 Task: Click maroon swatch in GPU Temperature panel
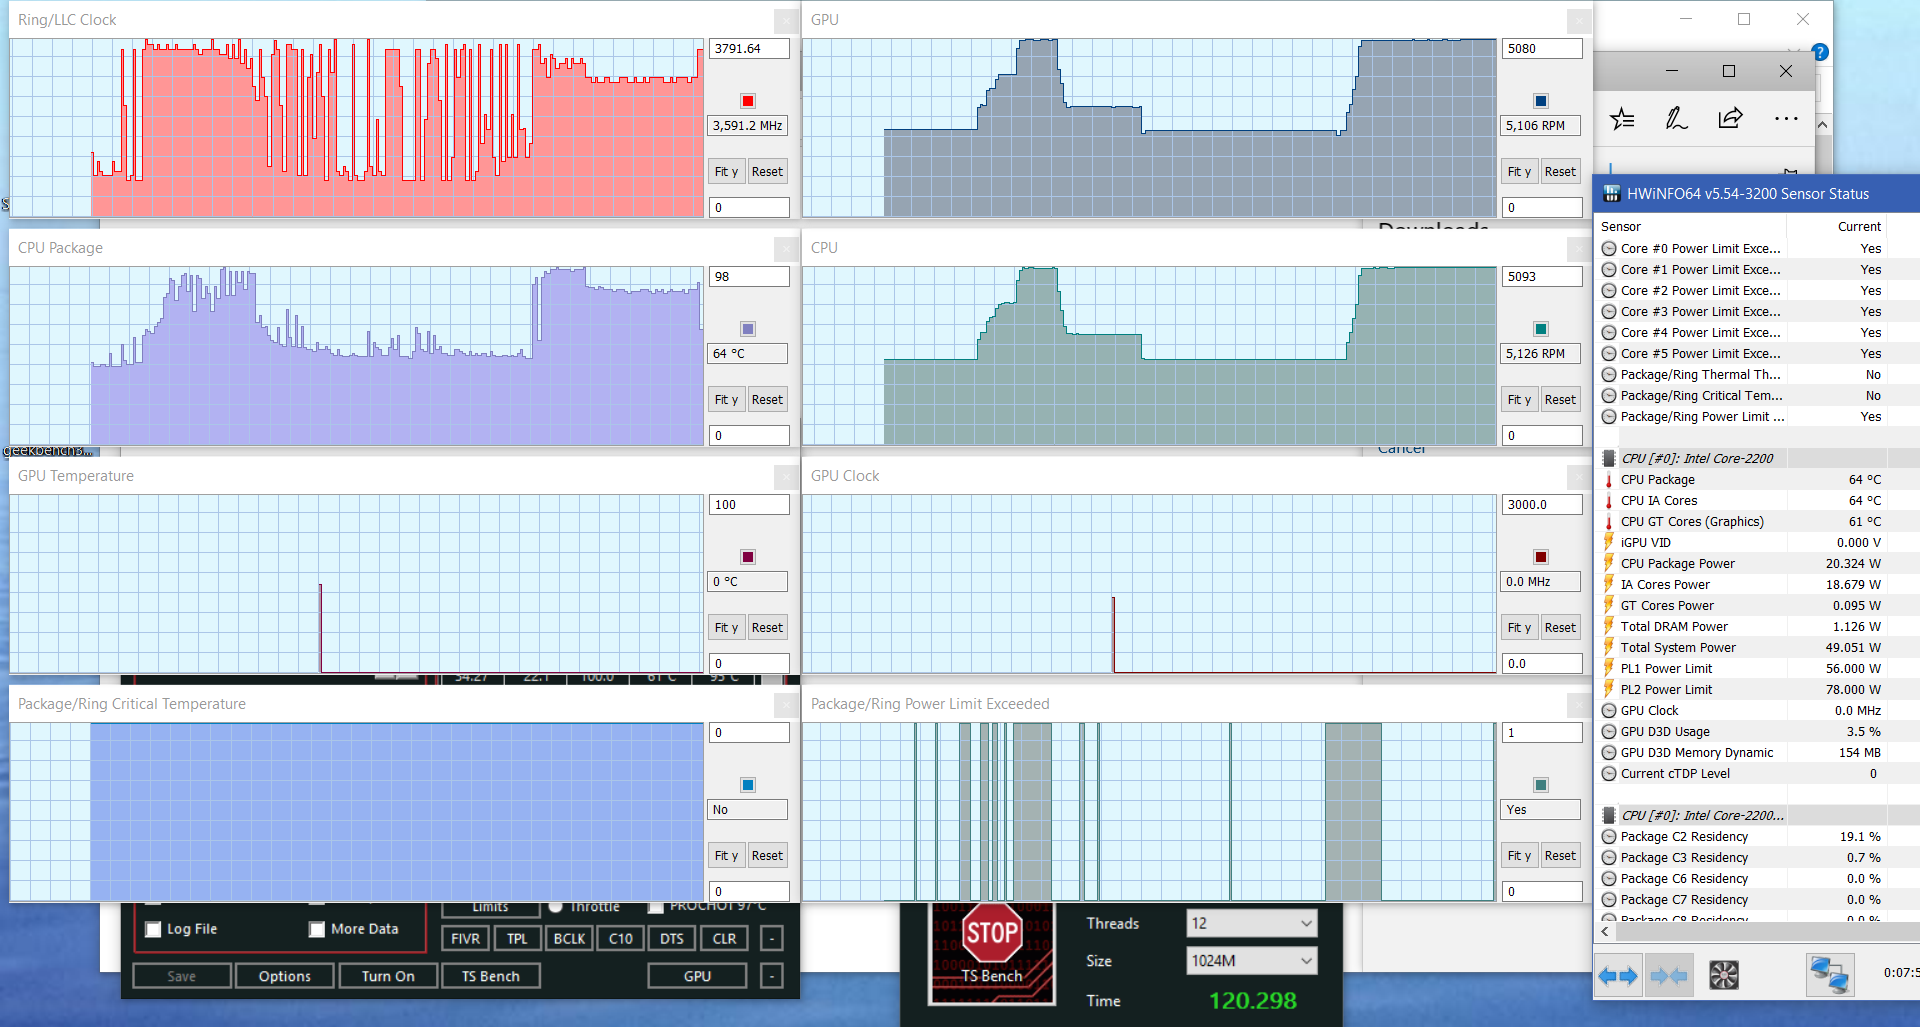(x=748, y=557)
